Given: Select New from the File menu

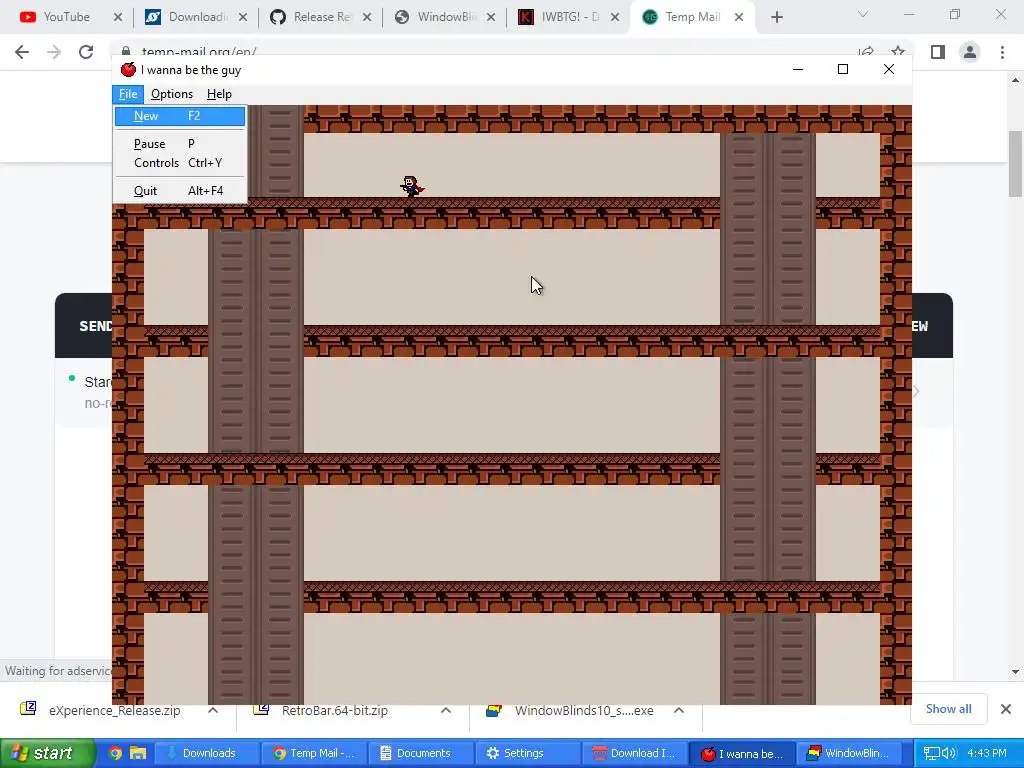Looking at the screenshot, I should tap(180, 116).
